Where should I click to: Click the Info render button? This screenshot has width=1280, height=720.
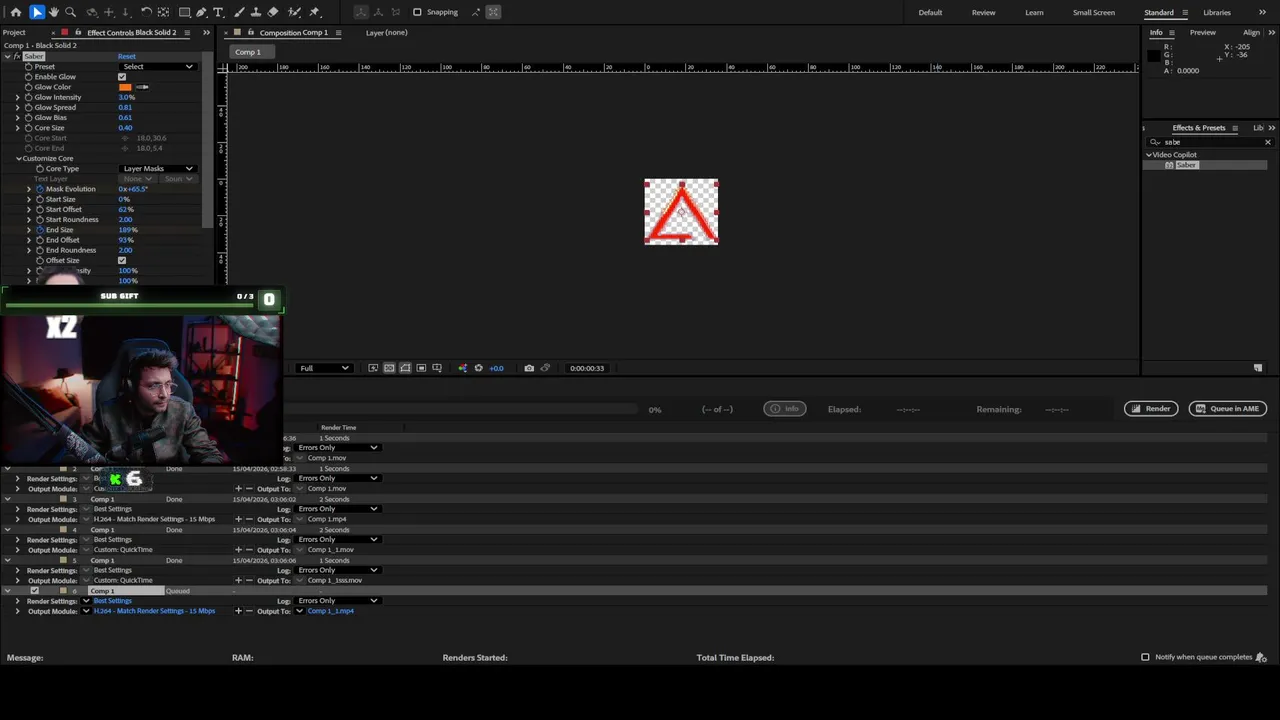[x=785, y=409]
